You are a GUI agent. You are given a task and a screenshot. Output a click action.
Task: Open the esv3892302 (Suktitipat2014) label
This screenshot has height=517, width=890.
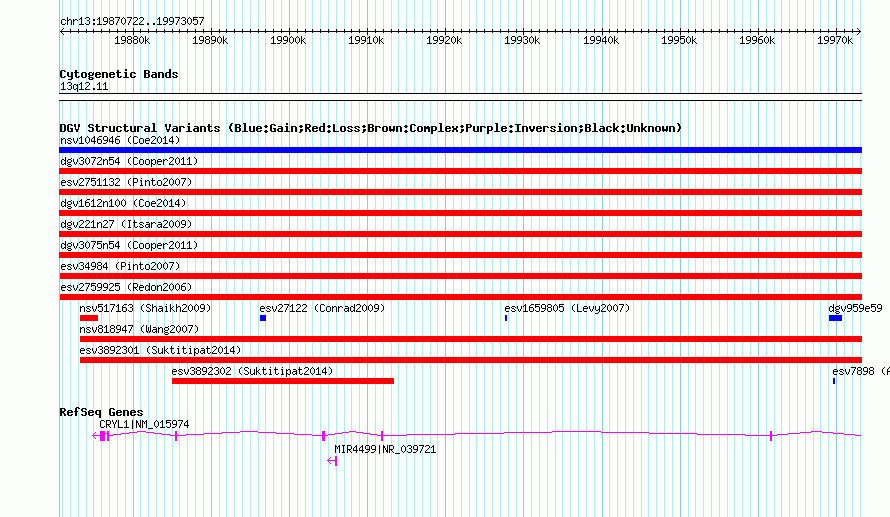tap(252, 371)
